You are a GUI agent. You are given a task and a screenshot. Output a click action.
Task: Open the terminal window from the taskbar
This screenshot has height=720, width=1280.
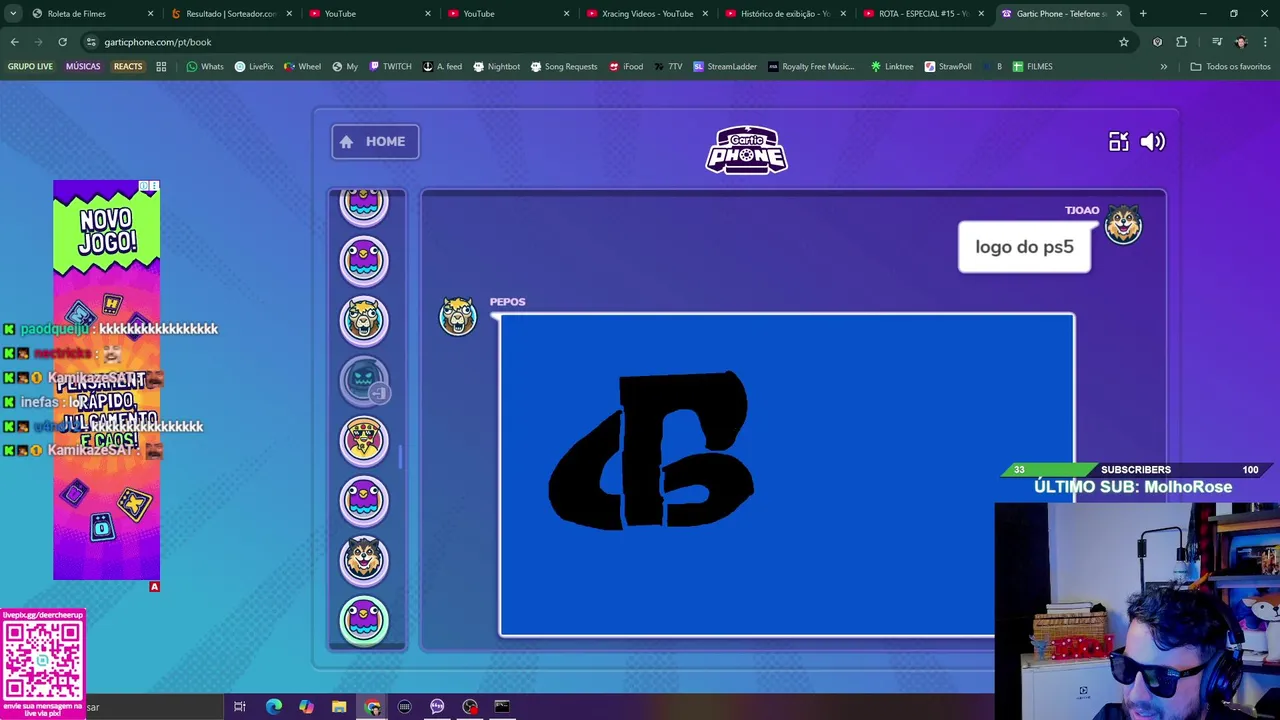point(502,707)
